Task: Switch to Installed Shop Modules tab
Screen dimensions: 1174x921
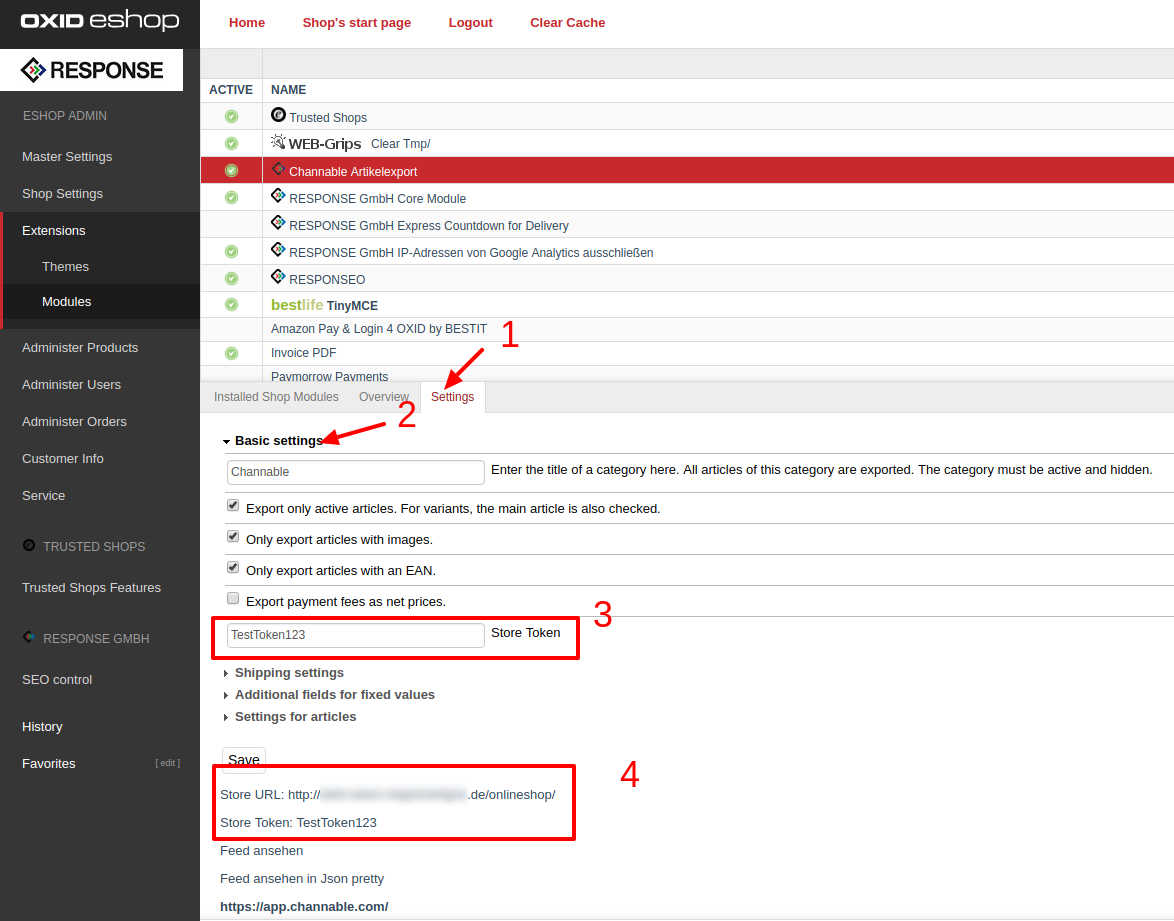Action: [x=276, y=397]
